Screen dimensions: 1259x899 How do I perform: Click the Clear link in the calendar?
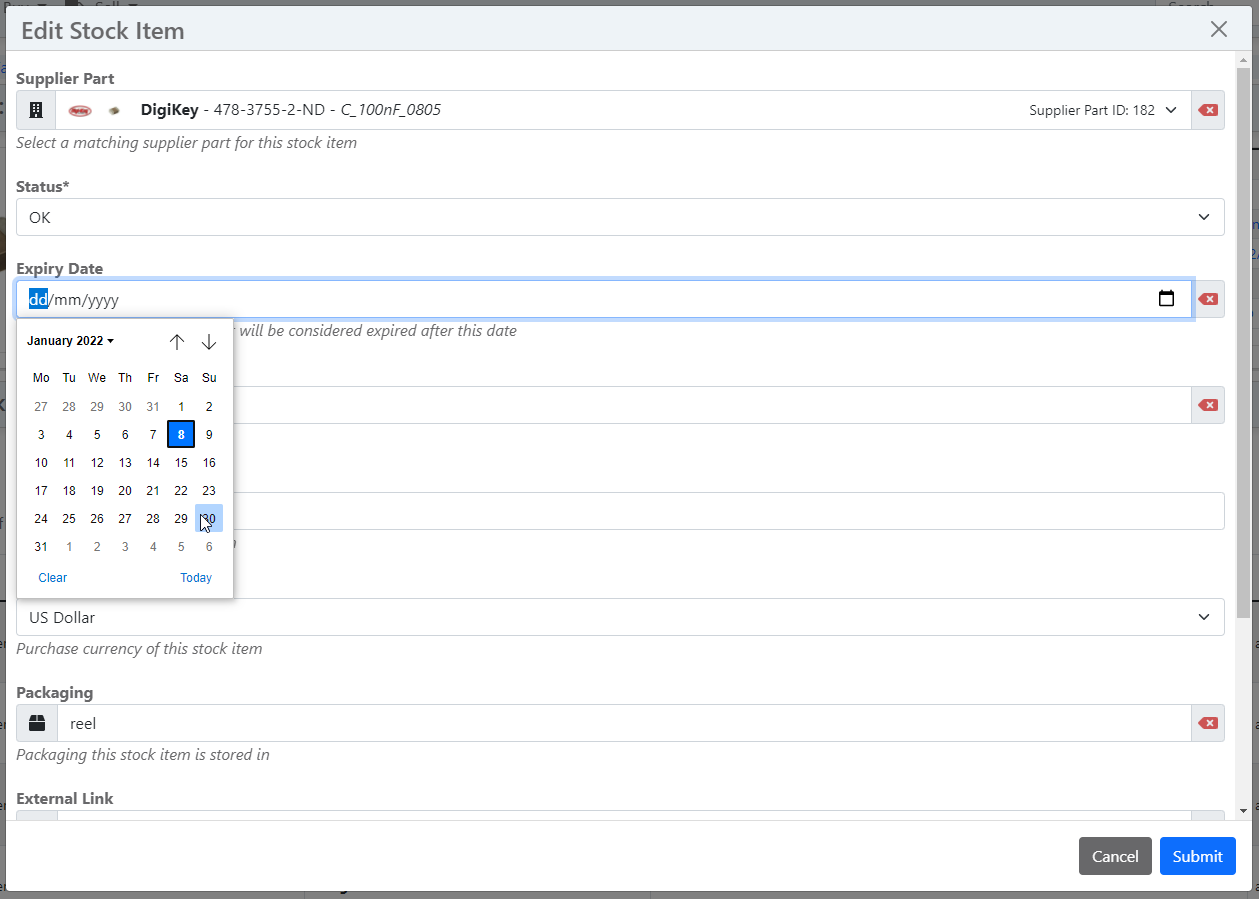(x=52, y=578)
